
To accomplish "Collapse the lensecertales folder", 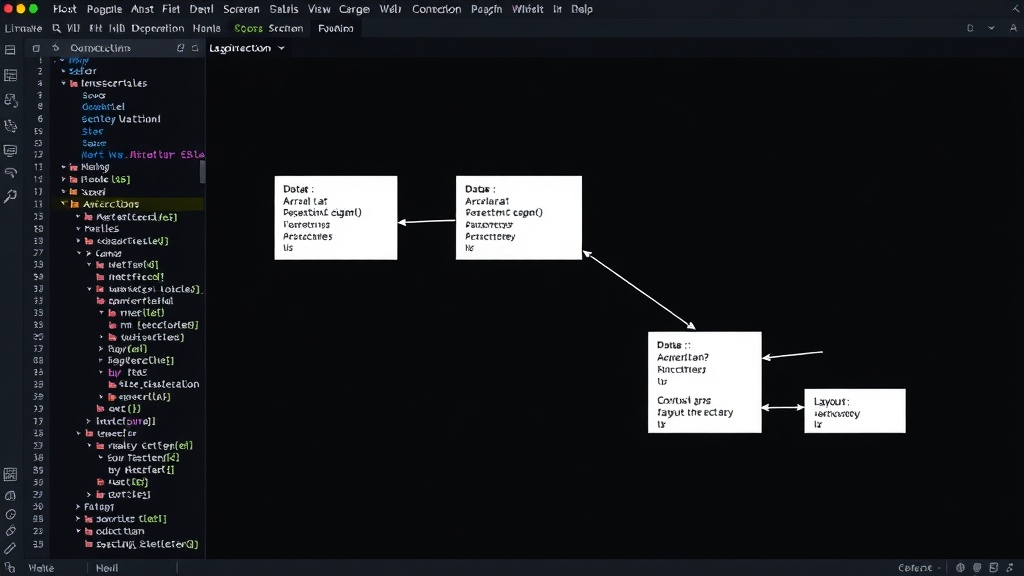I will click(63, 84).
